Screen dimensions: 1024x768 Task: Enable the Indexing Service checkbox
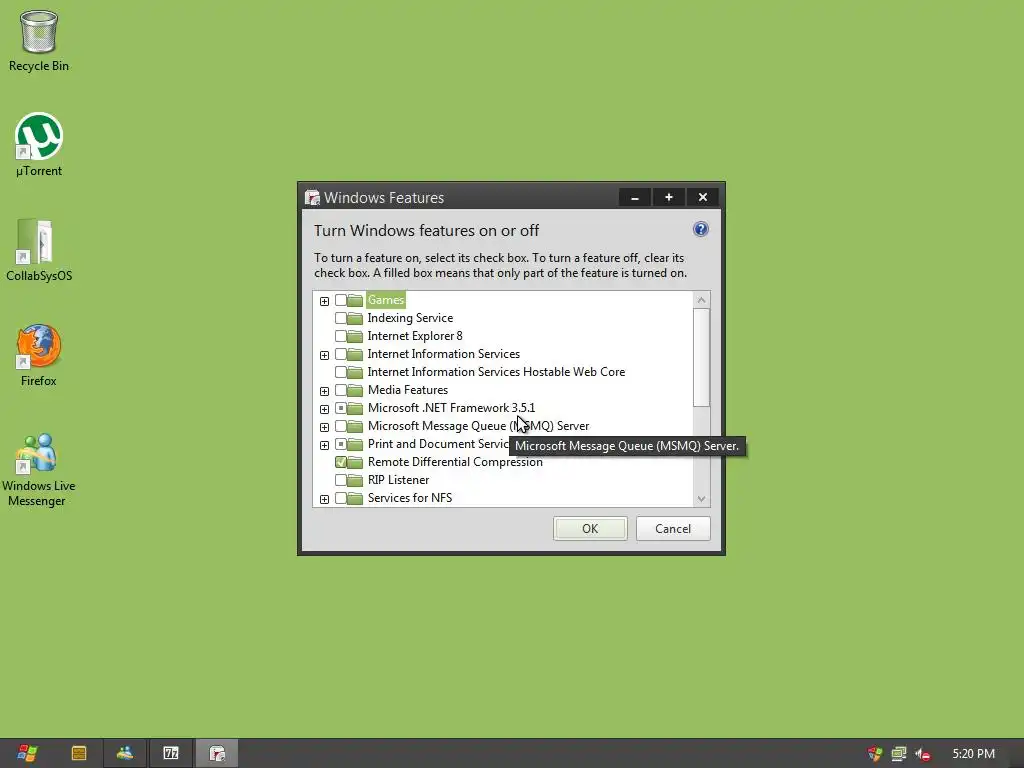coord(340,318)
